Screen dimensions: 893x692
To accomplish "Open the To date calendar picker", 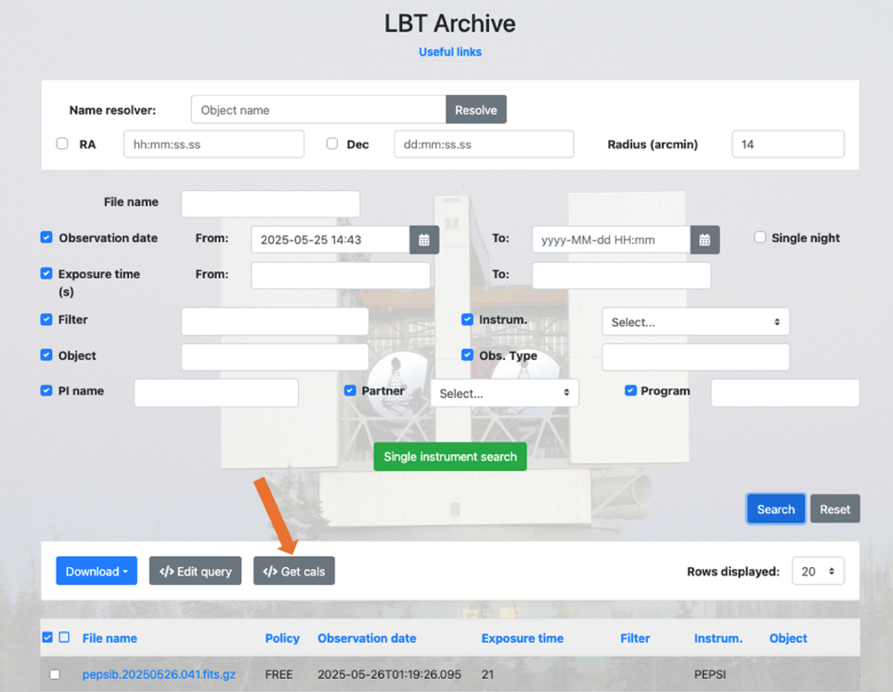I will coord(705,240).
